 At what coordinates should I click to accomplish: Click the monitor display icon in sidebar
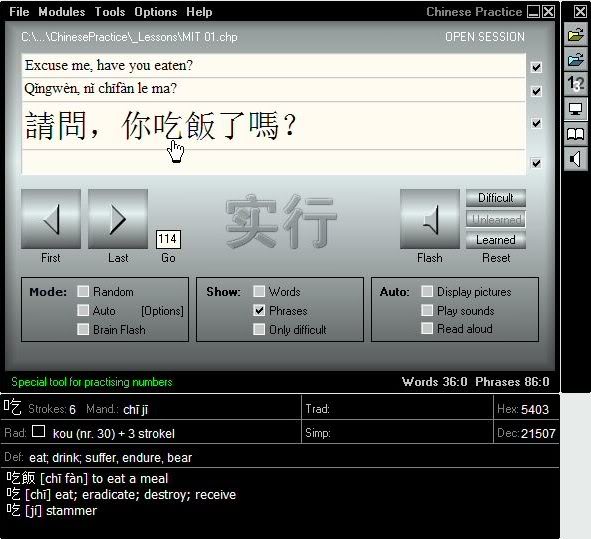click(576, 109)
